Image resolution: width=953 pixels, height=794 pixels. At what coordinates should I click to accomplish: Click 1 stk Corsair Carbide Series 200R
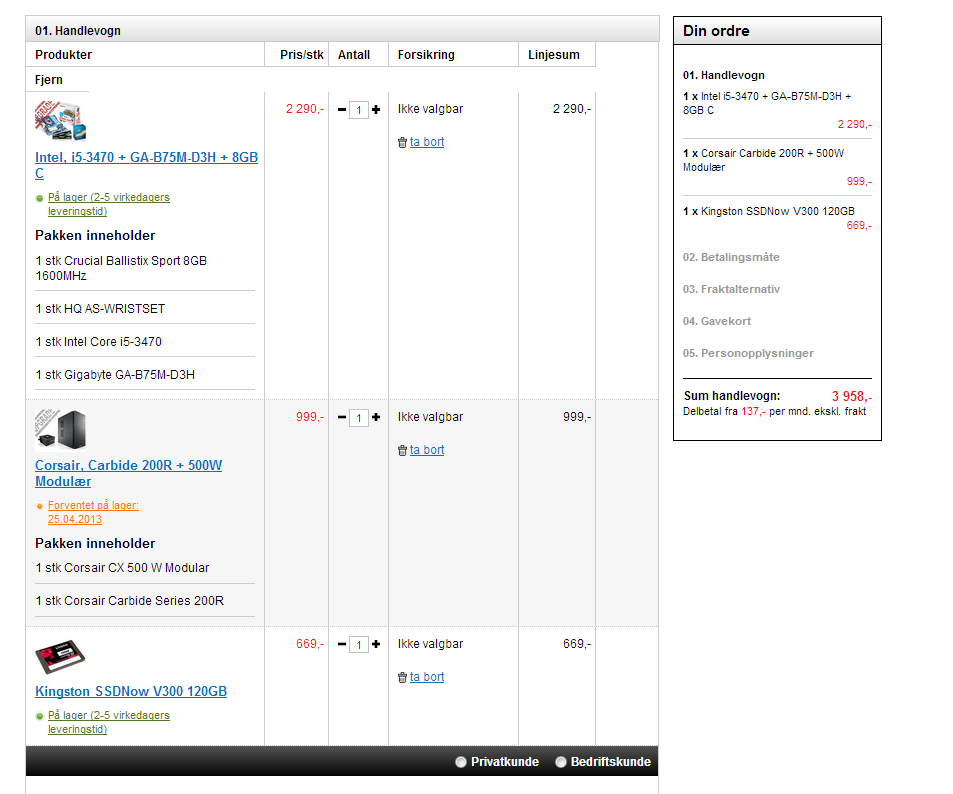[x=129, y=601]
